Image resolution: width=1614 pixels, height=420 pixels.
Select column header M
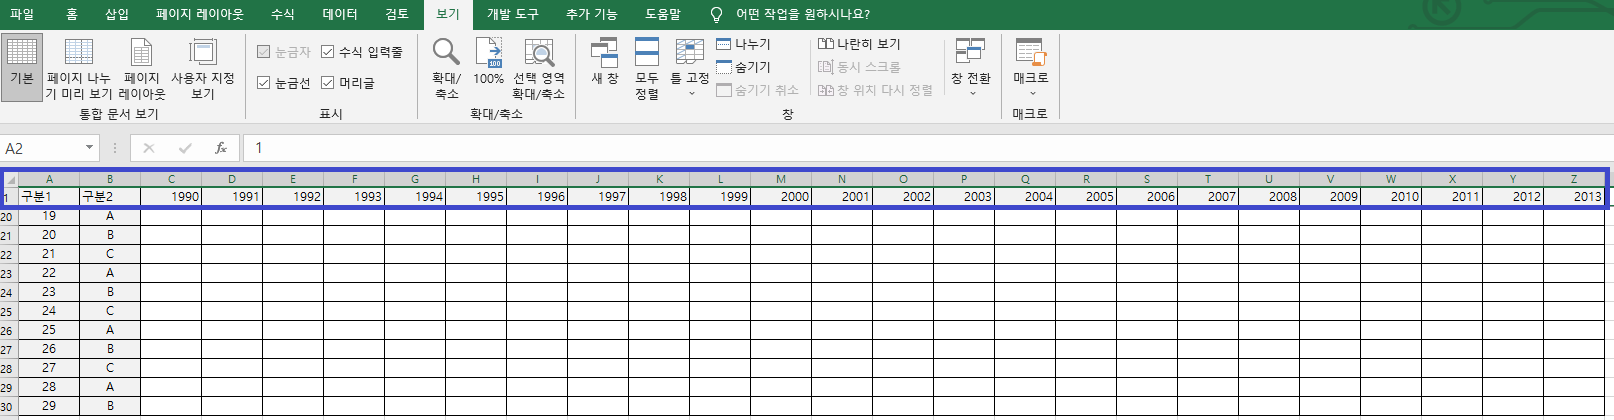click(x=781, y=180)
